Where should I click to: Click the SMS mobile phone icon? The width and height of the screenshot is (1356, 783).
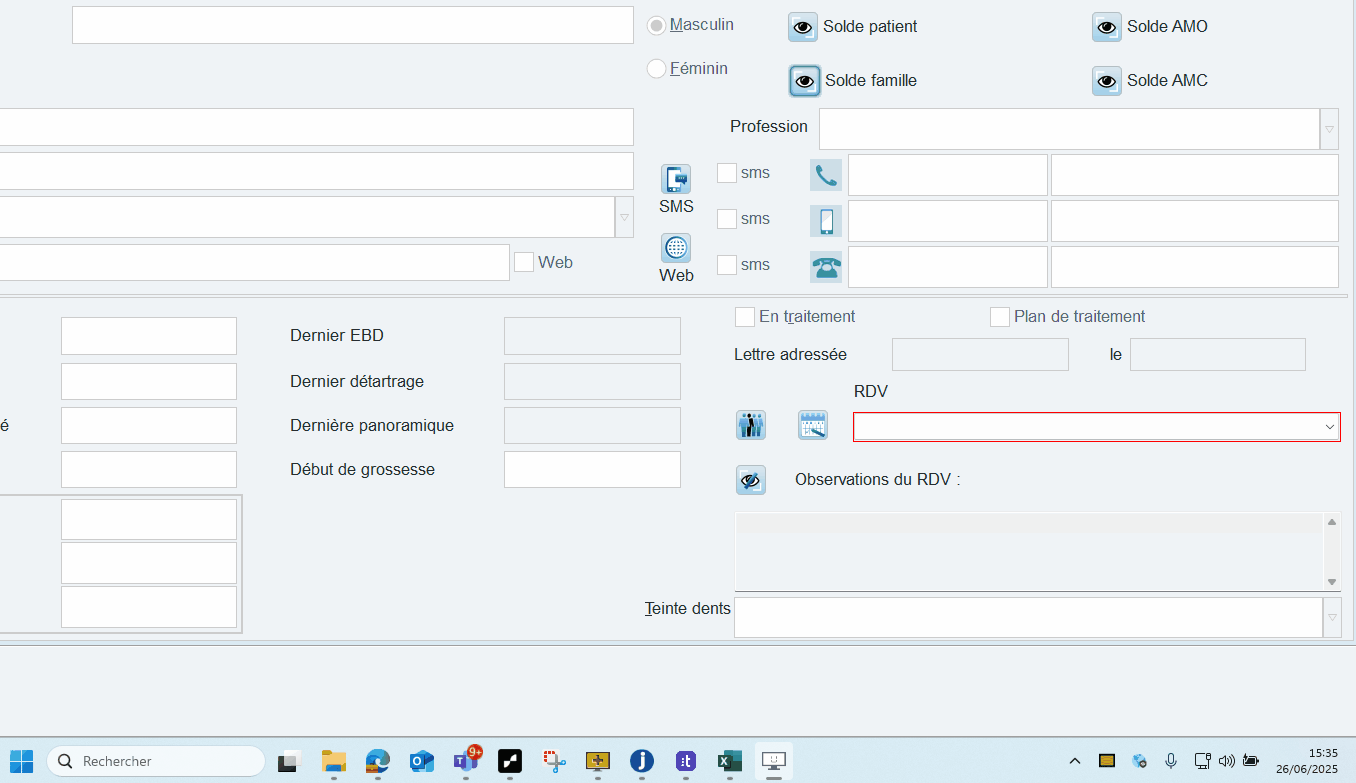(676, 179)
